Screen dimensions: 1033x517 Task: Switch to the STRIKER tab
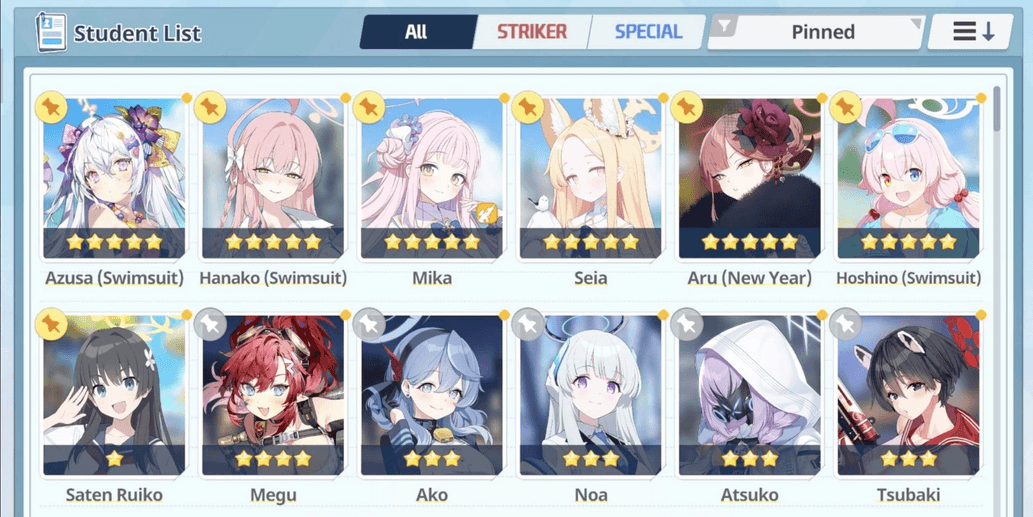point(532,32)
